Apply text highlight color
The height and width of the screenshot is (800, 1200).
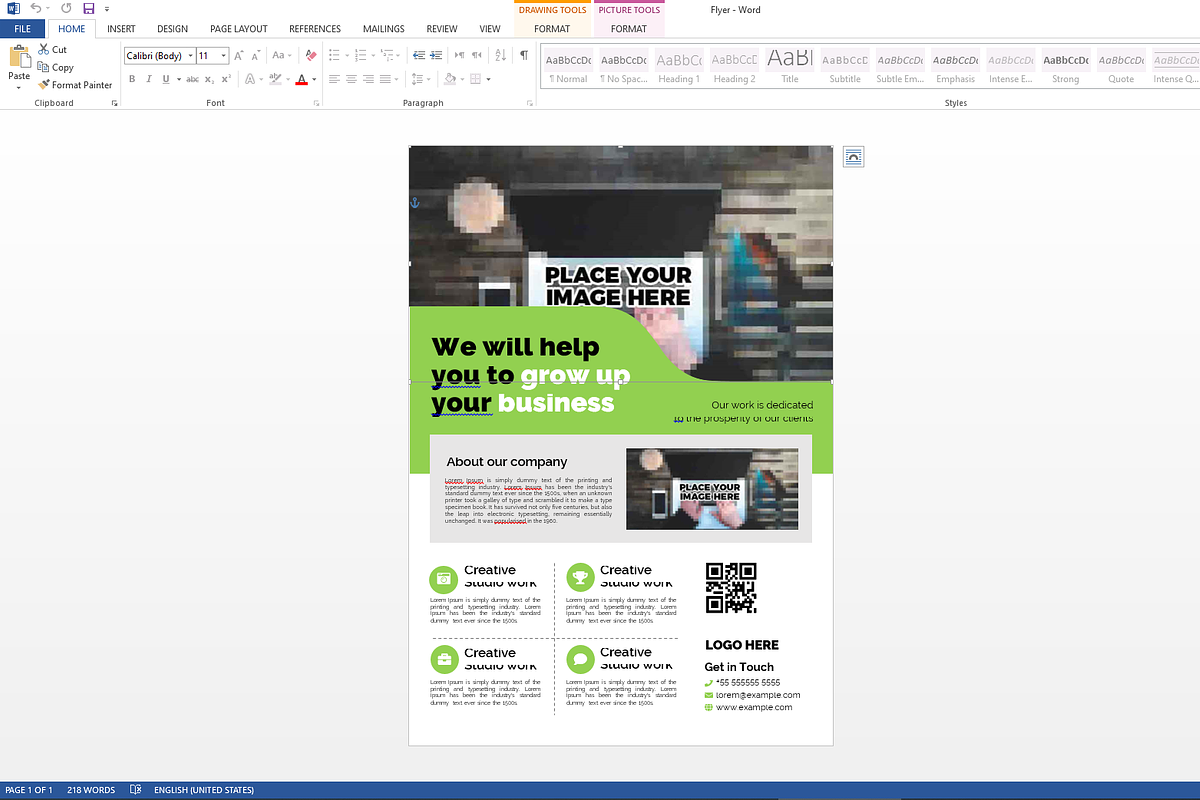274,79
